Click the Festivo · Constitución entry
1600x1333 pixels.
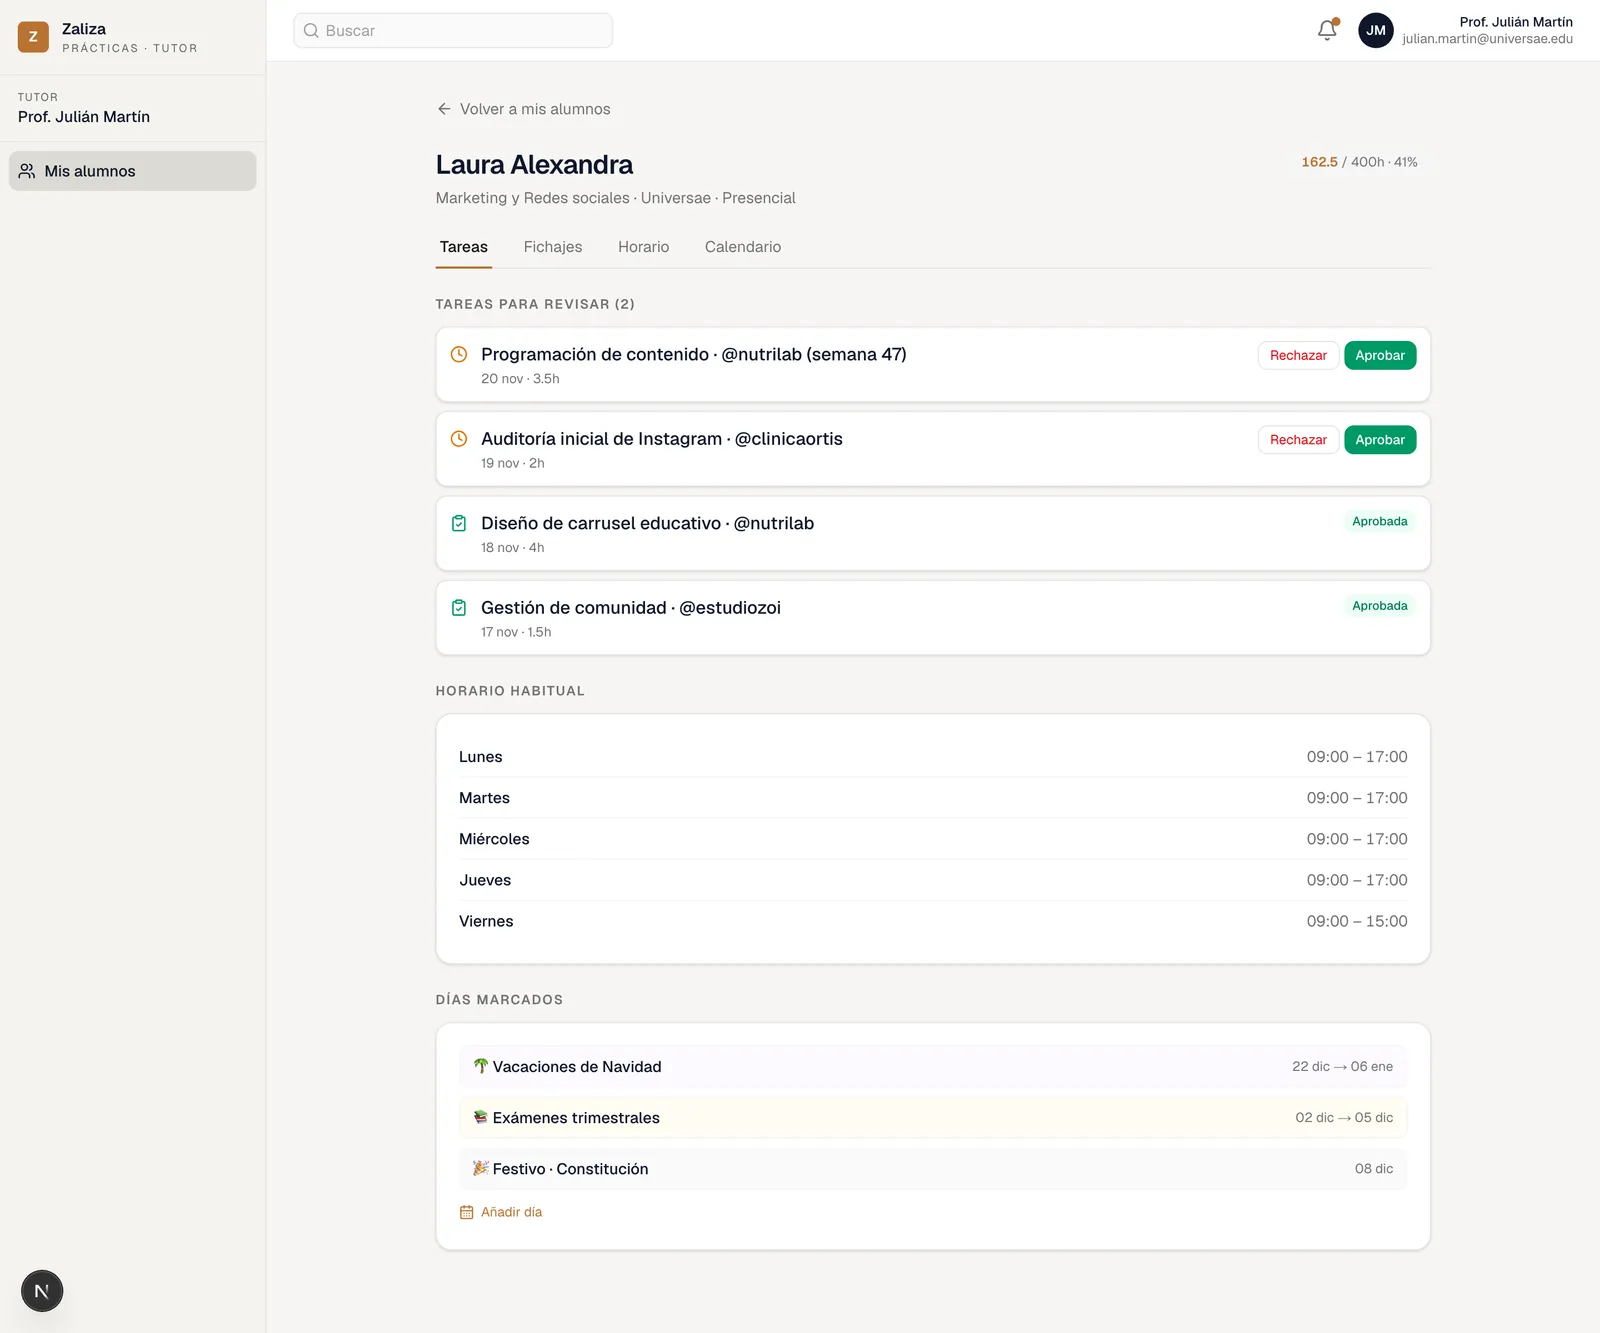tap(933, 1168)
